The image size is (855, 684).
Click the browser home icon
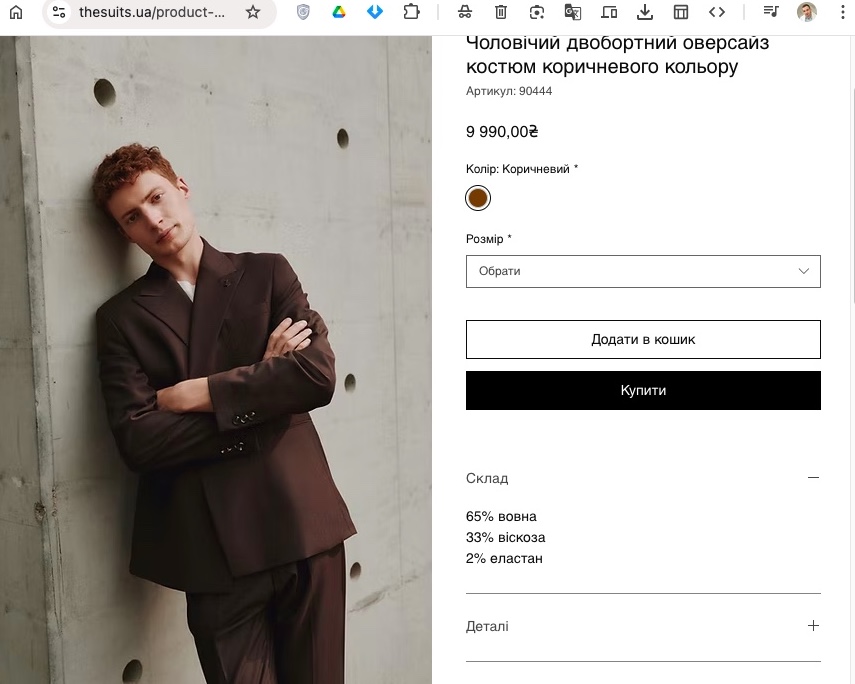pyautogui.click(x=16, y=12)
